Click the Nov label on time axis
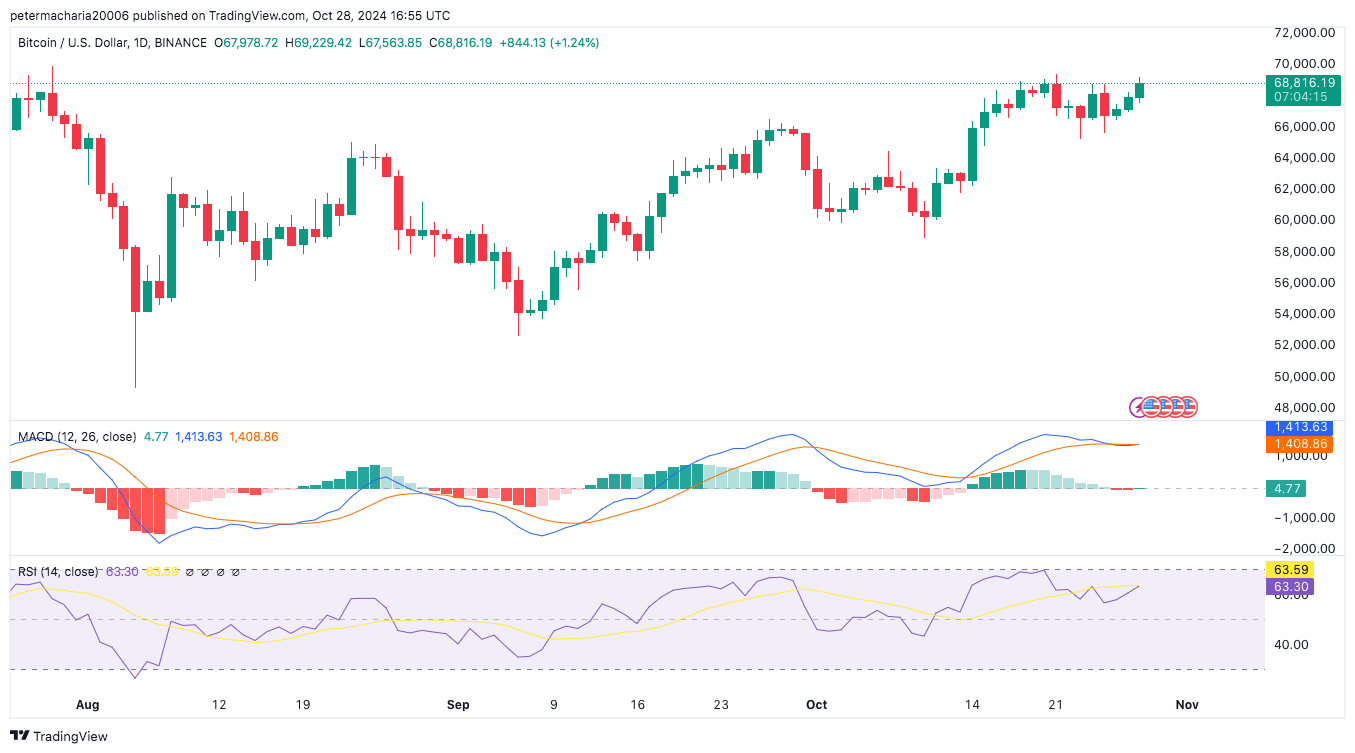This screenshot has width=1355, height=753. (x=1187, y=704)
